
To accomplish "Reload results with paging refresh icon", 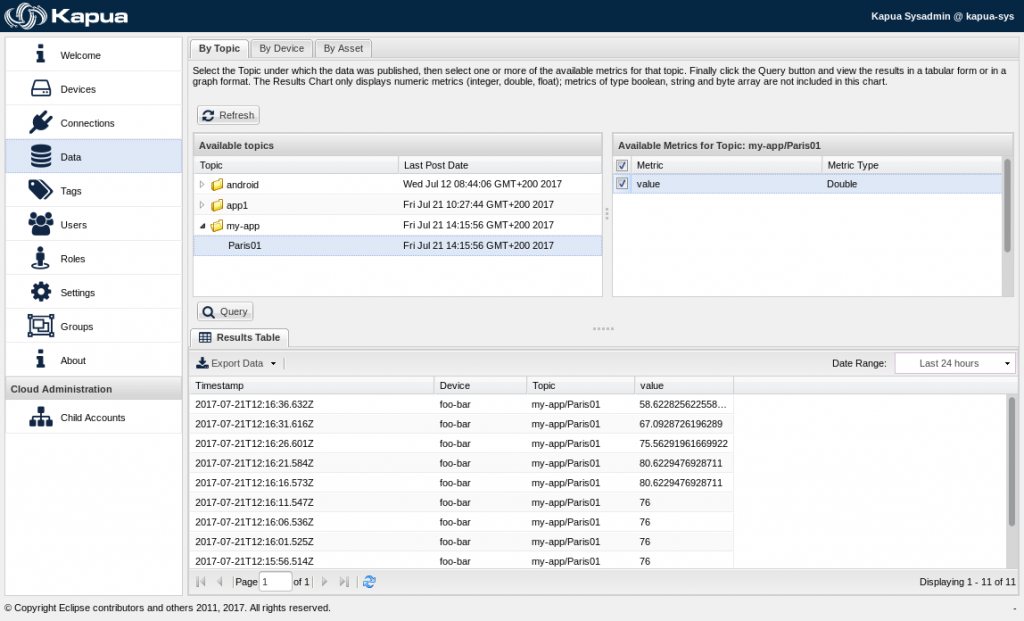I will tap(369, 581).
